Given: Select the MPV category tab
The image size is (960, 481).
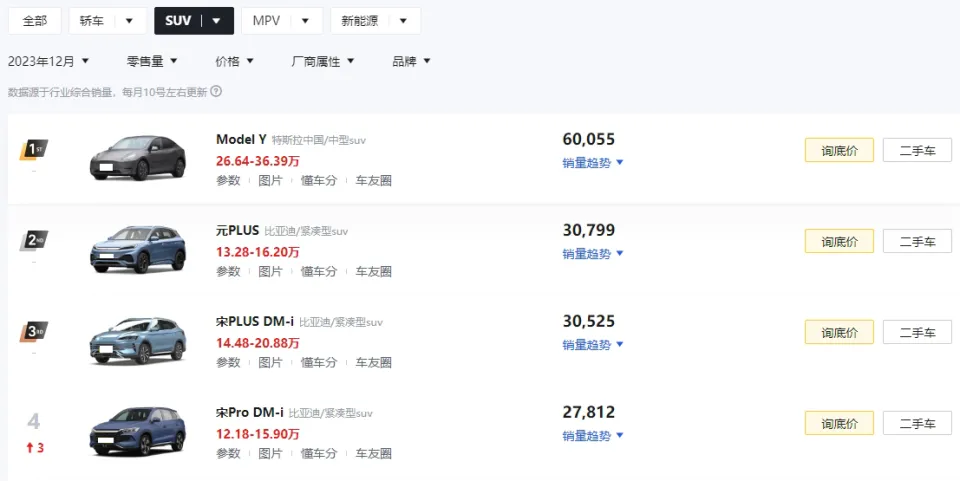Looking at the screenshot, I should click(266, 21).
